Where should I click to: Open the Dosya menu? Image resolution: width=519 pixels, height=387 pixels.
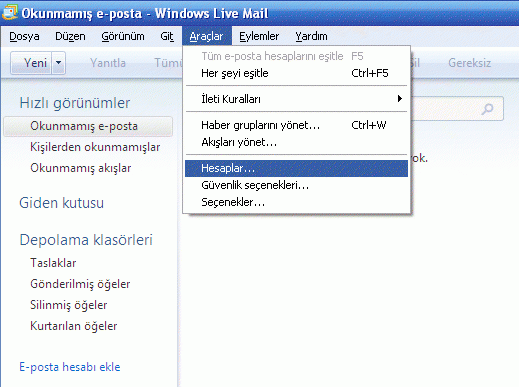point(24,36)
